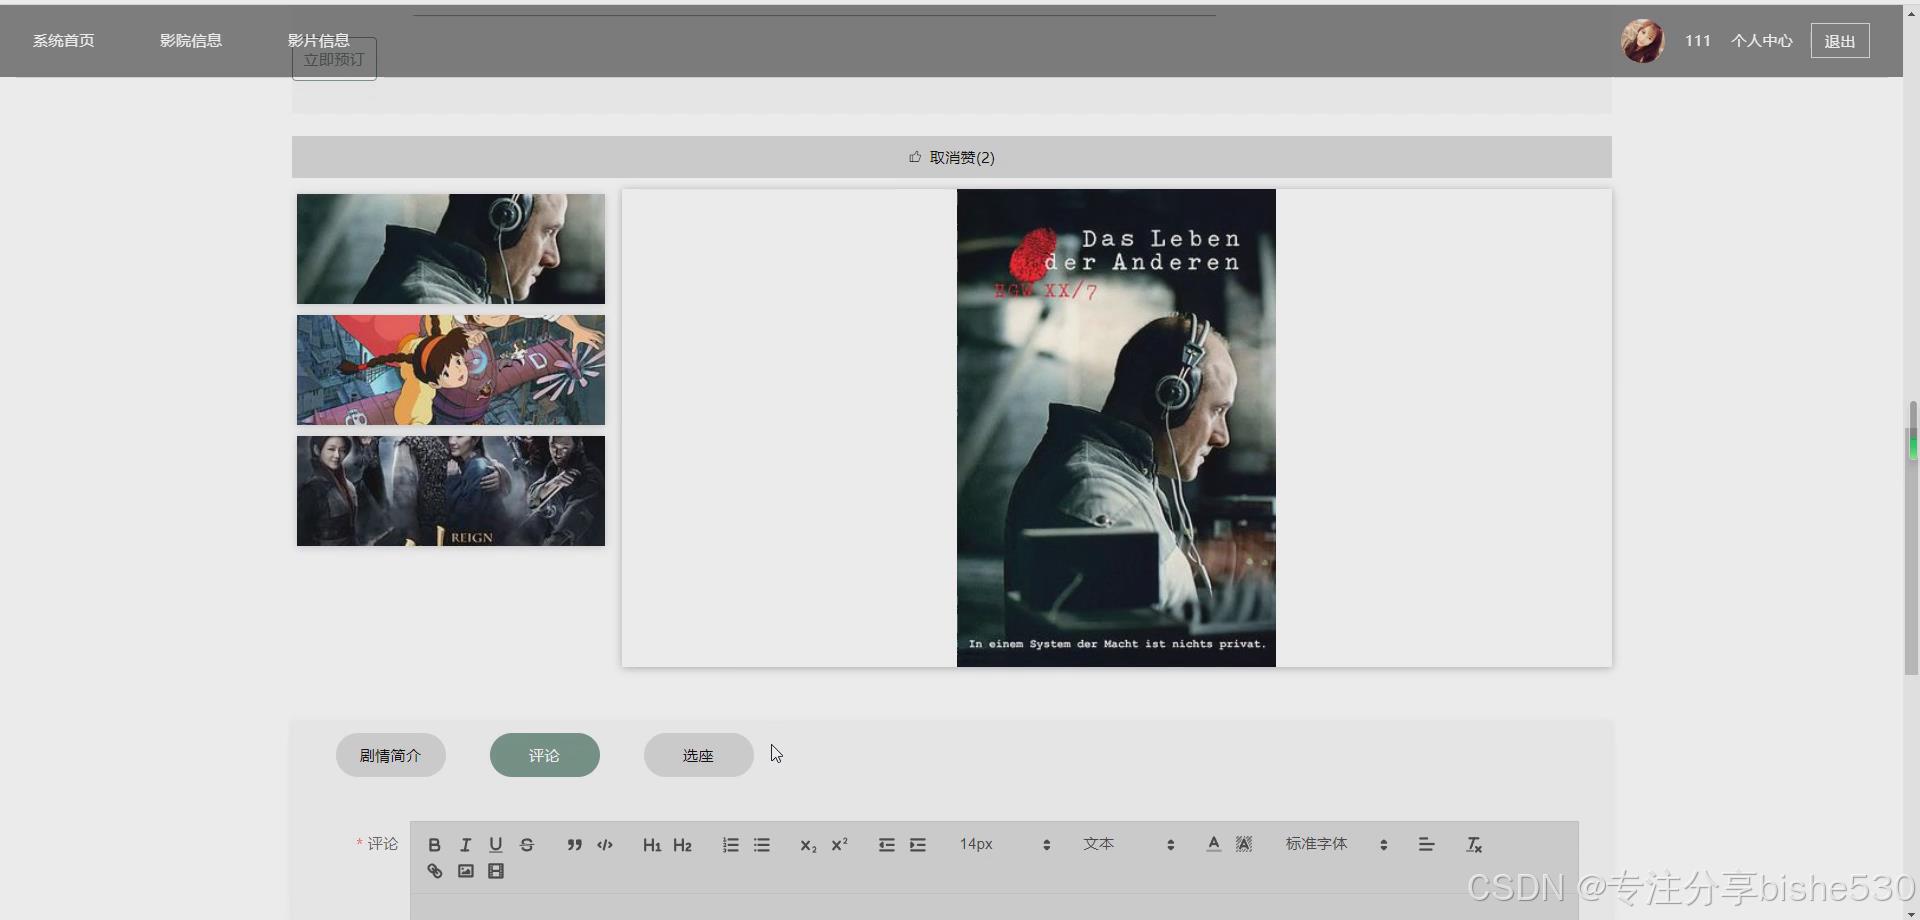Toggle underline formatting in the comment editor
The image size is (1920, 920).
click(x=496, y=845)
